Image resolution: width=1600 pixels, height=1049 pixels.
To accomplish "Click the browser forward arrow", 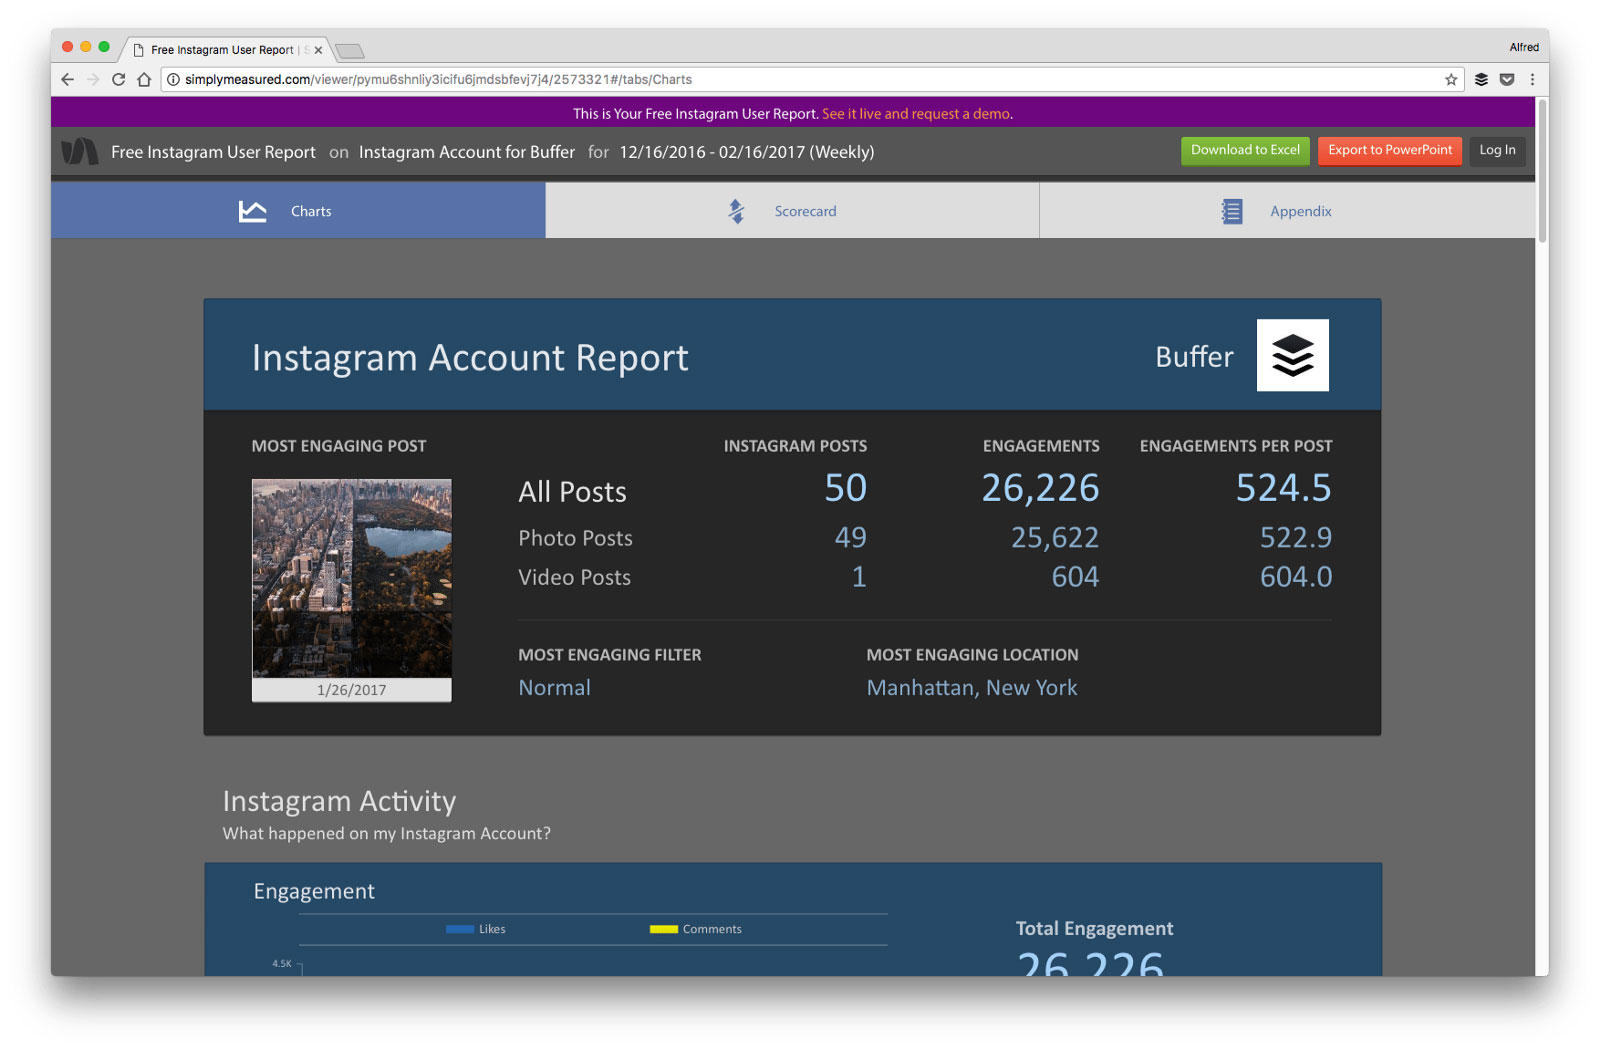I will [x=93, y=80].
